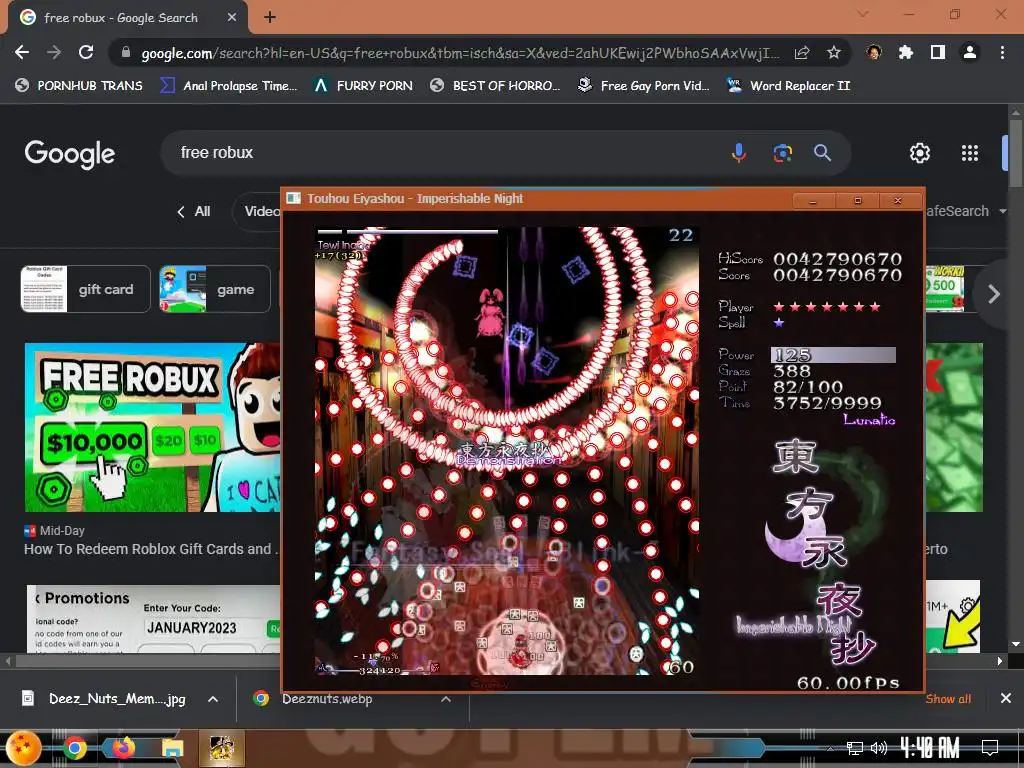Screen dimensions: 1024x768
Task: Click the Touhou Imperishable Night title bar
Action: click(x=536, y=199)
